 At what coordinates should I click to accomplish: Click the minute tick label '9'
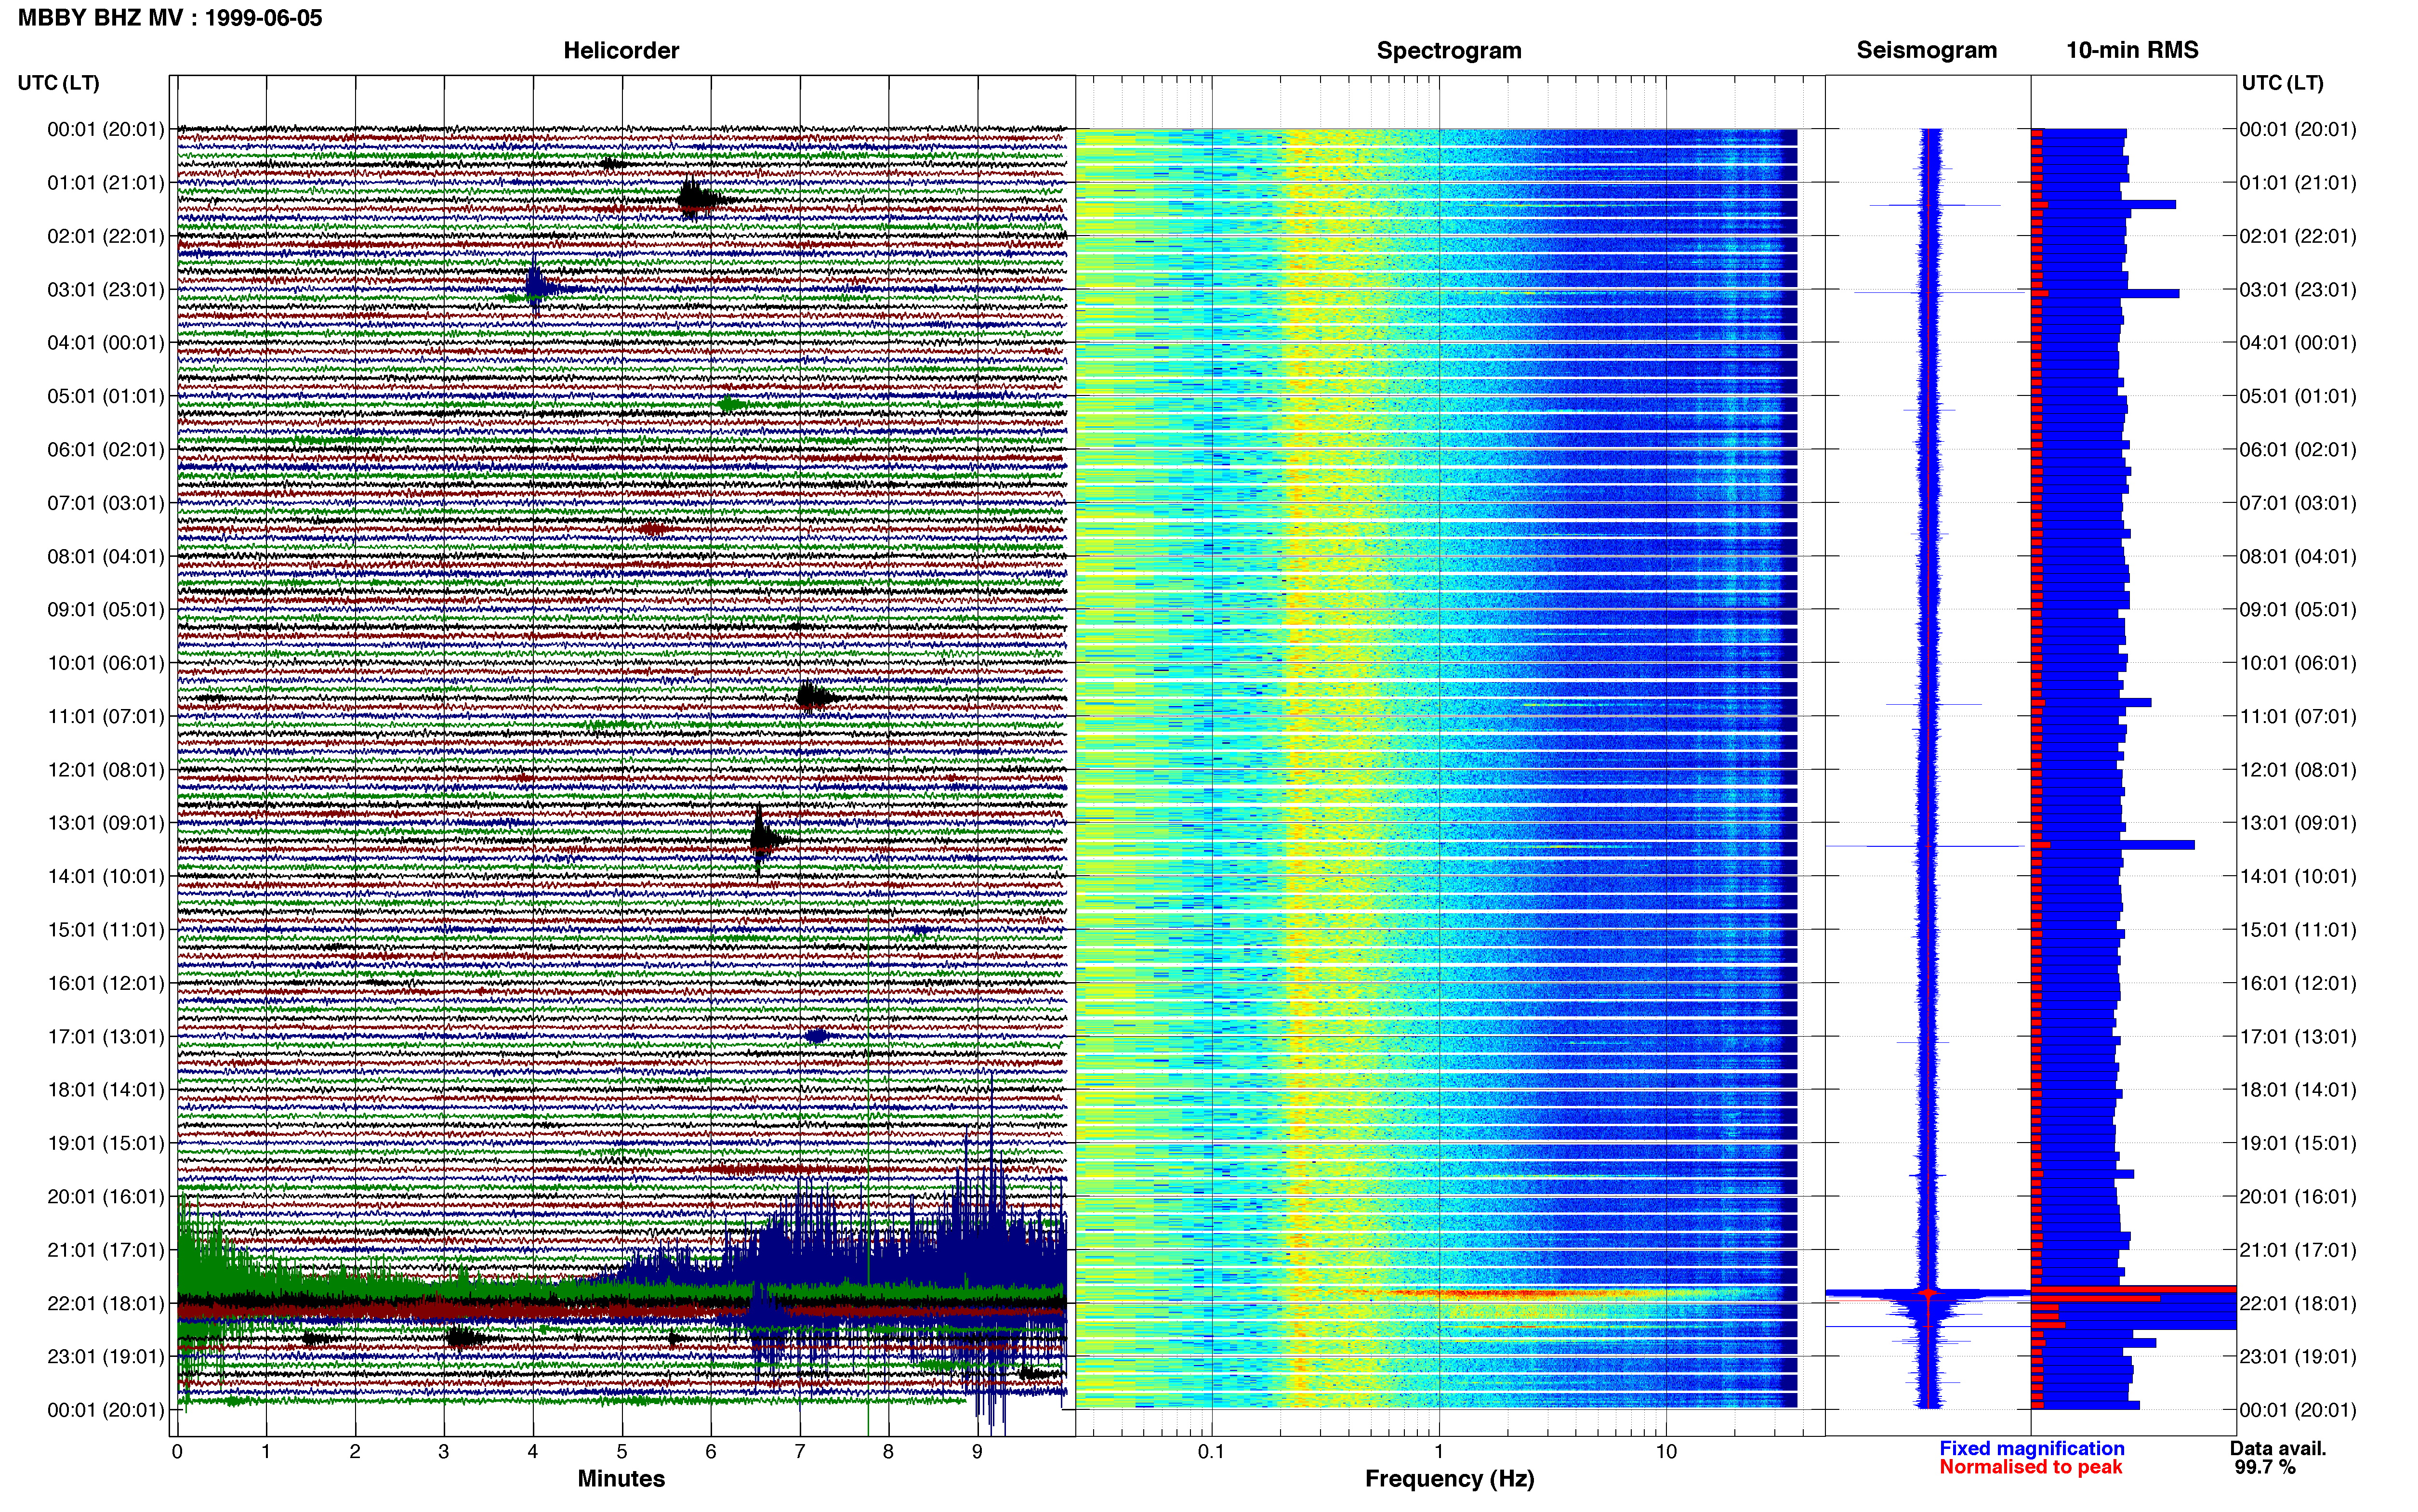click(977, 1452)
